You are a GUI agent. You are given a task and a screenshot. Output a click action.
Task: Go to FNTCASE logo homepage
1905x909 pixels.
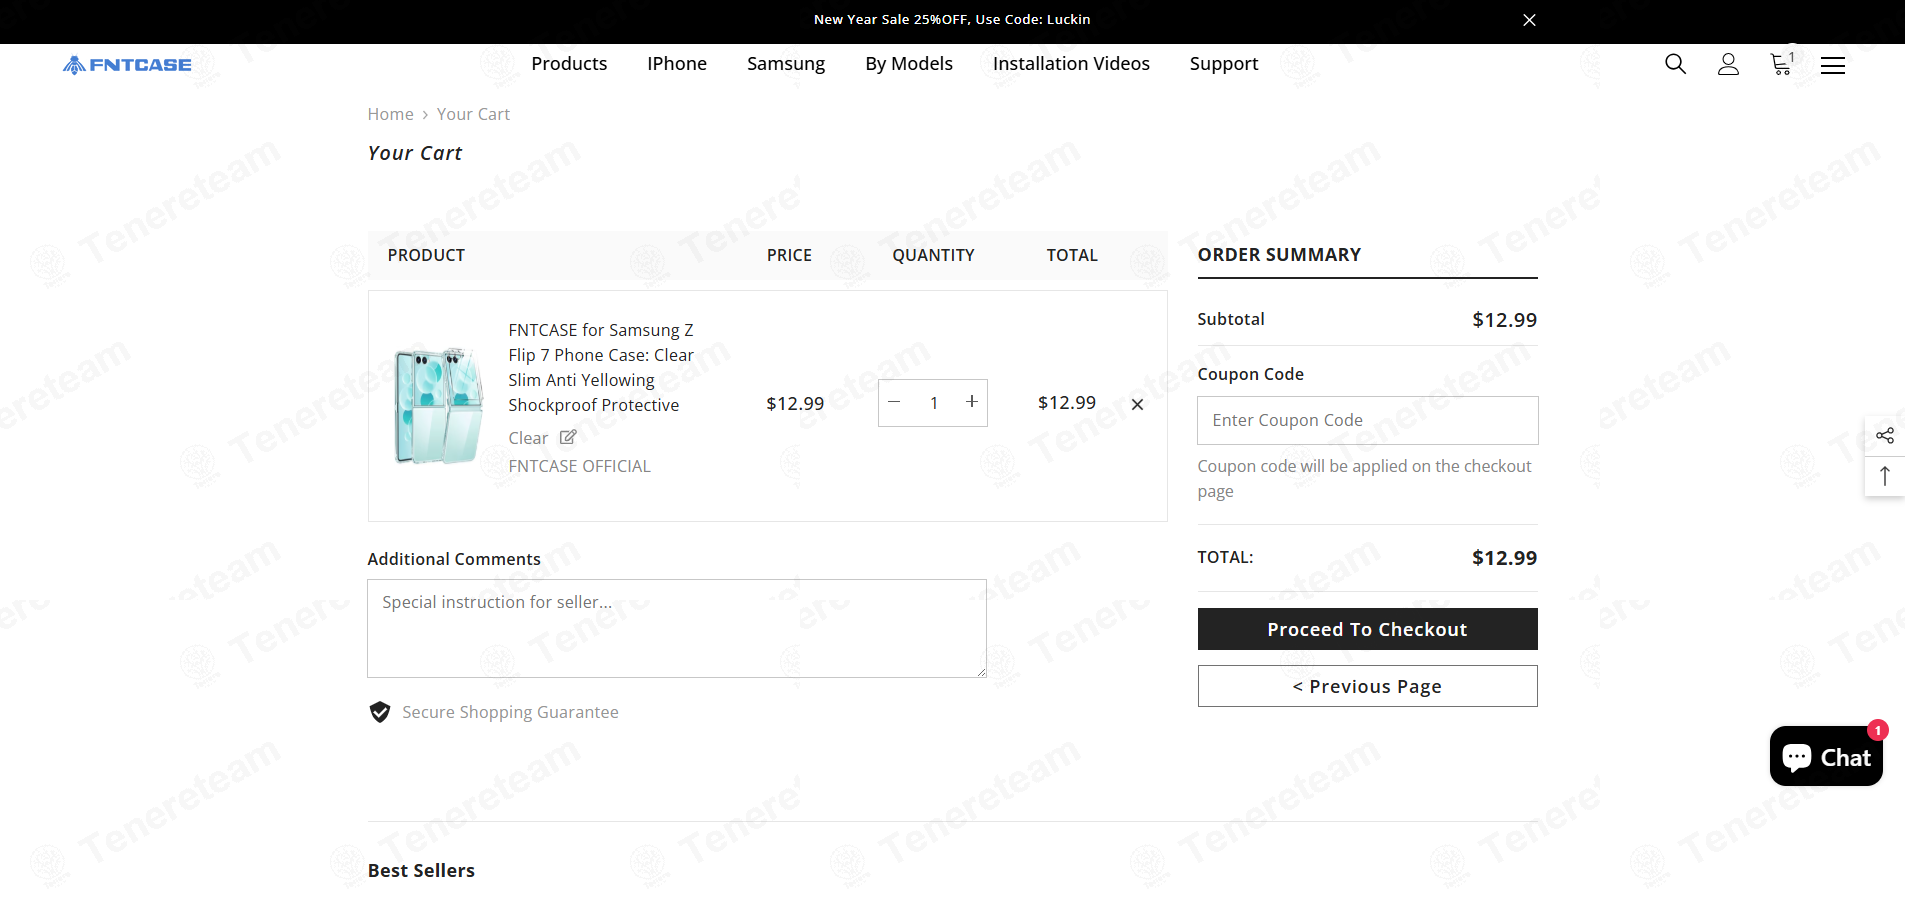click(127, 65)
